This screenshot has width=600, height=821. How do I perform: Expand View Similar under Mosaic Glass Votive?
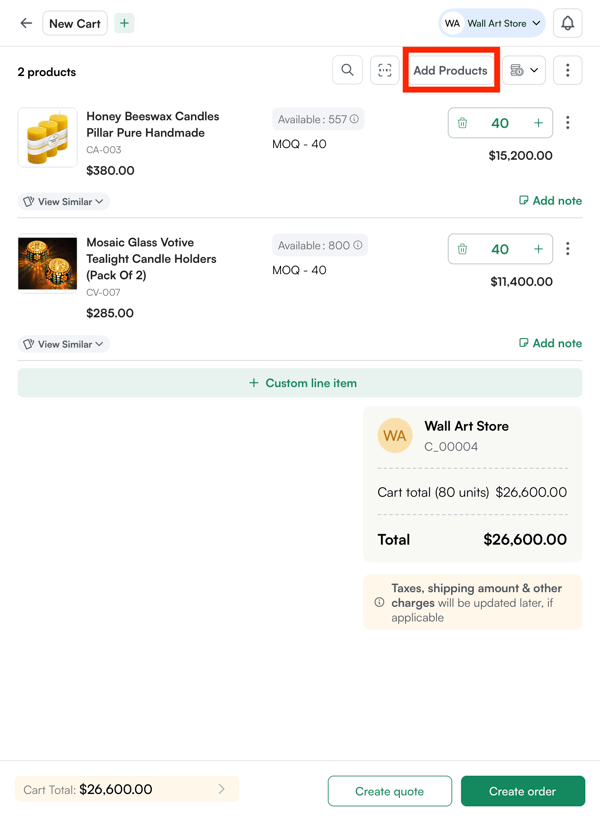pyautogui.click(x=63, y=344)
